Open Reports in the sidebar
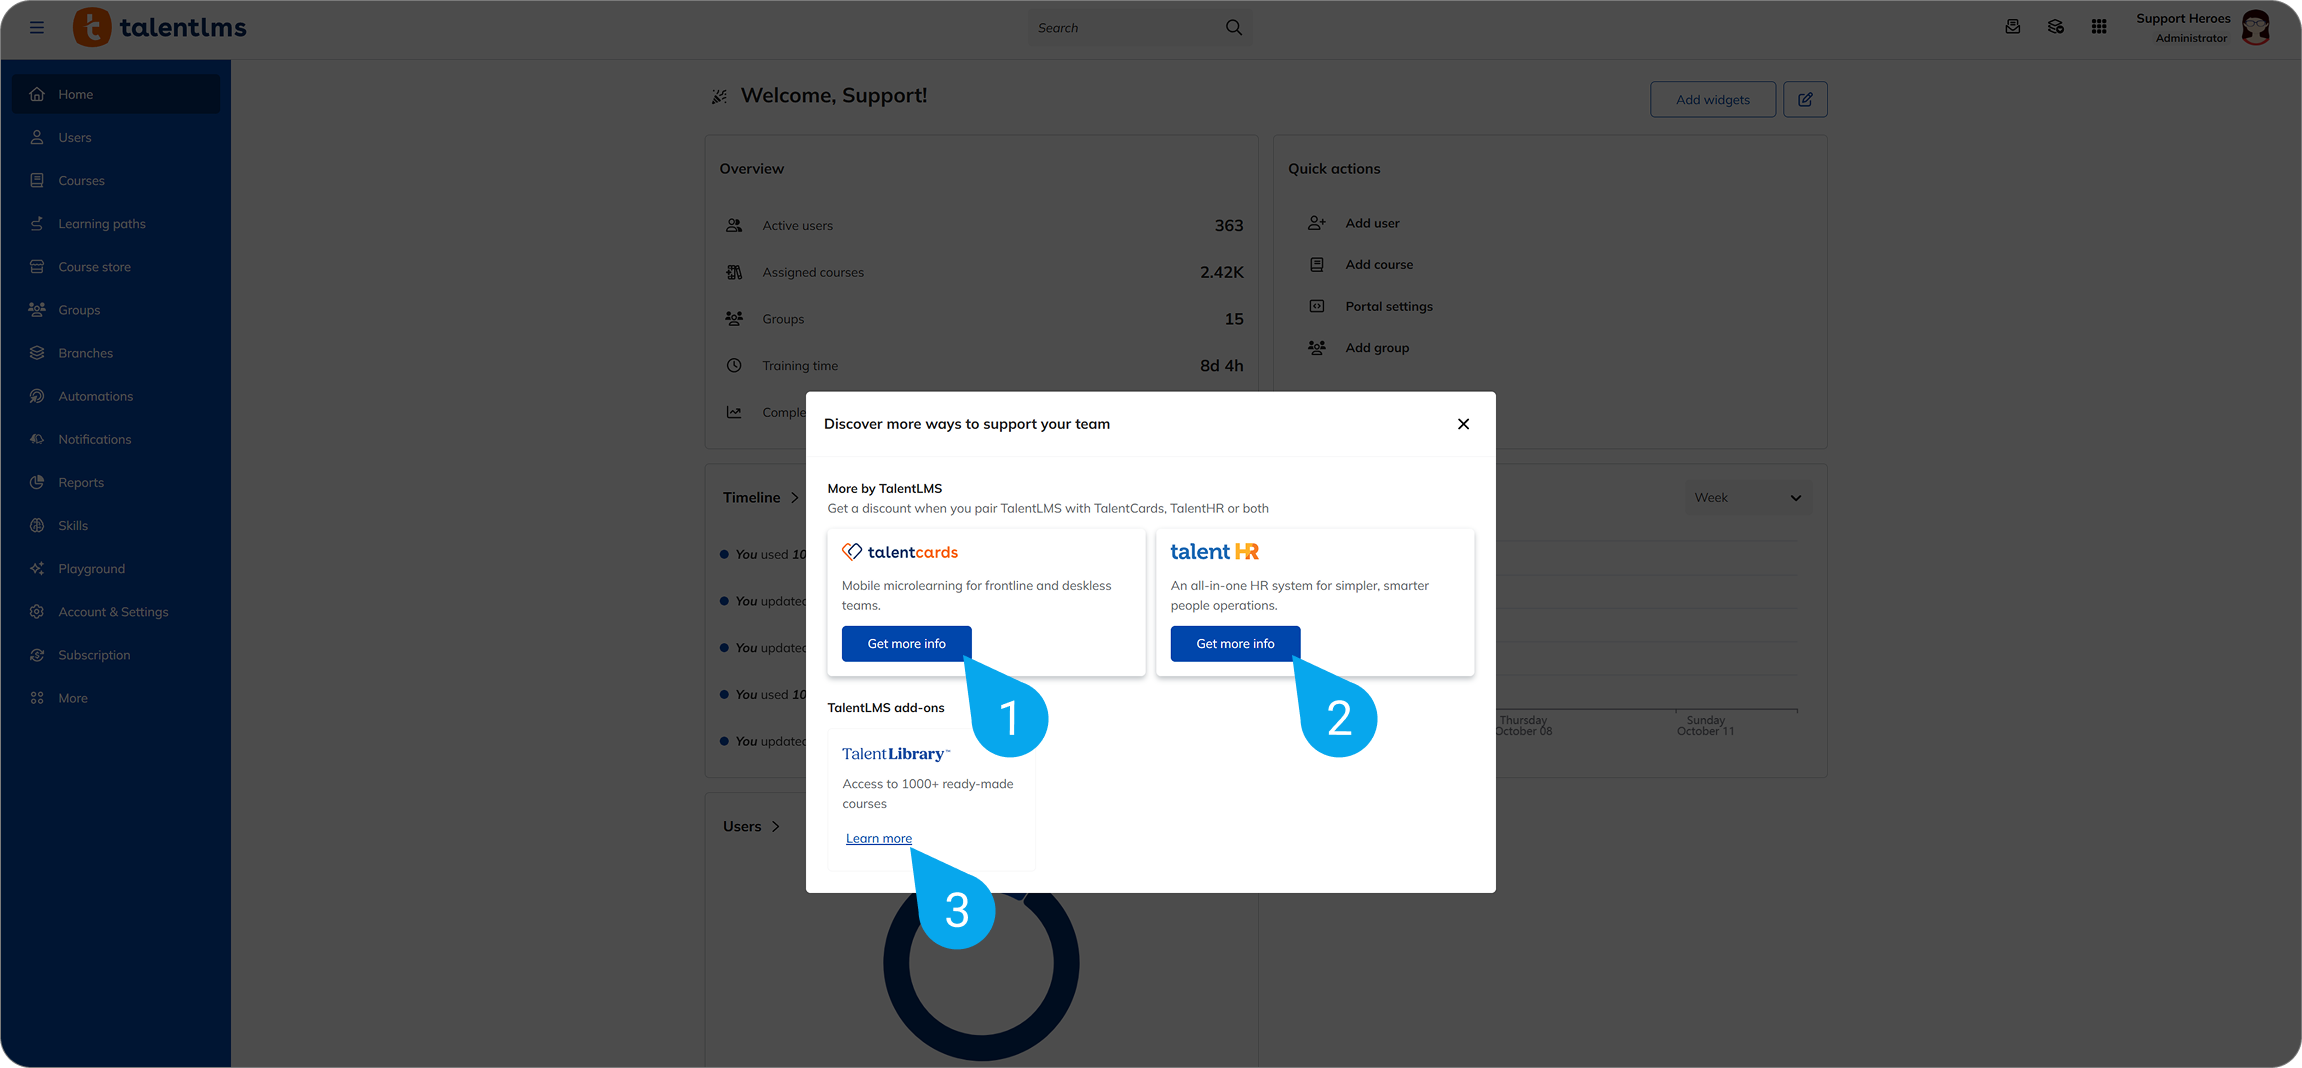2302x1068 pixels. click(116, 482)
